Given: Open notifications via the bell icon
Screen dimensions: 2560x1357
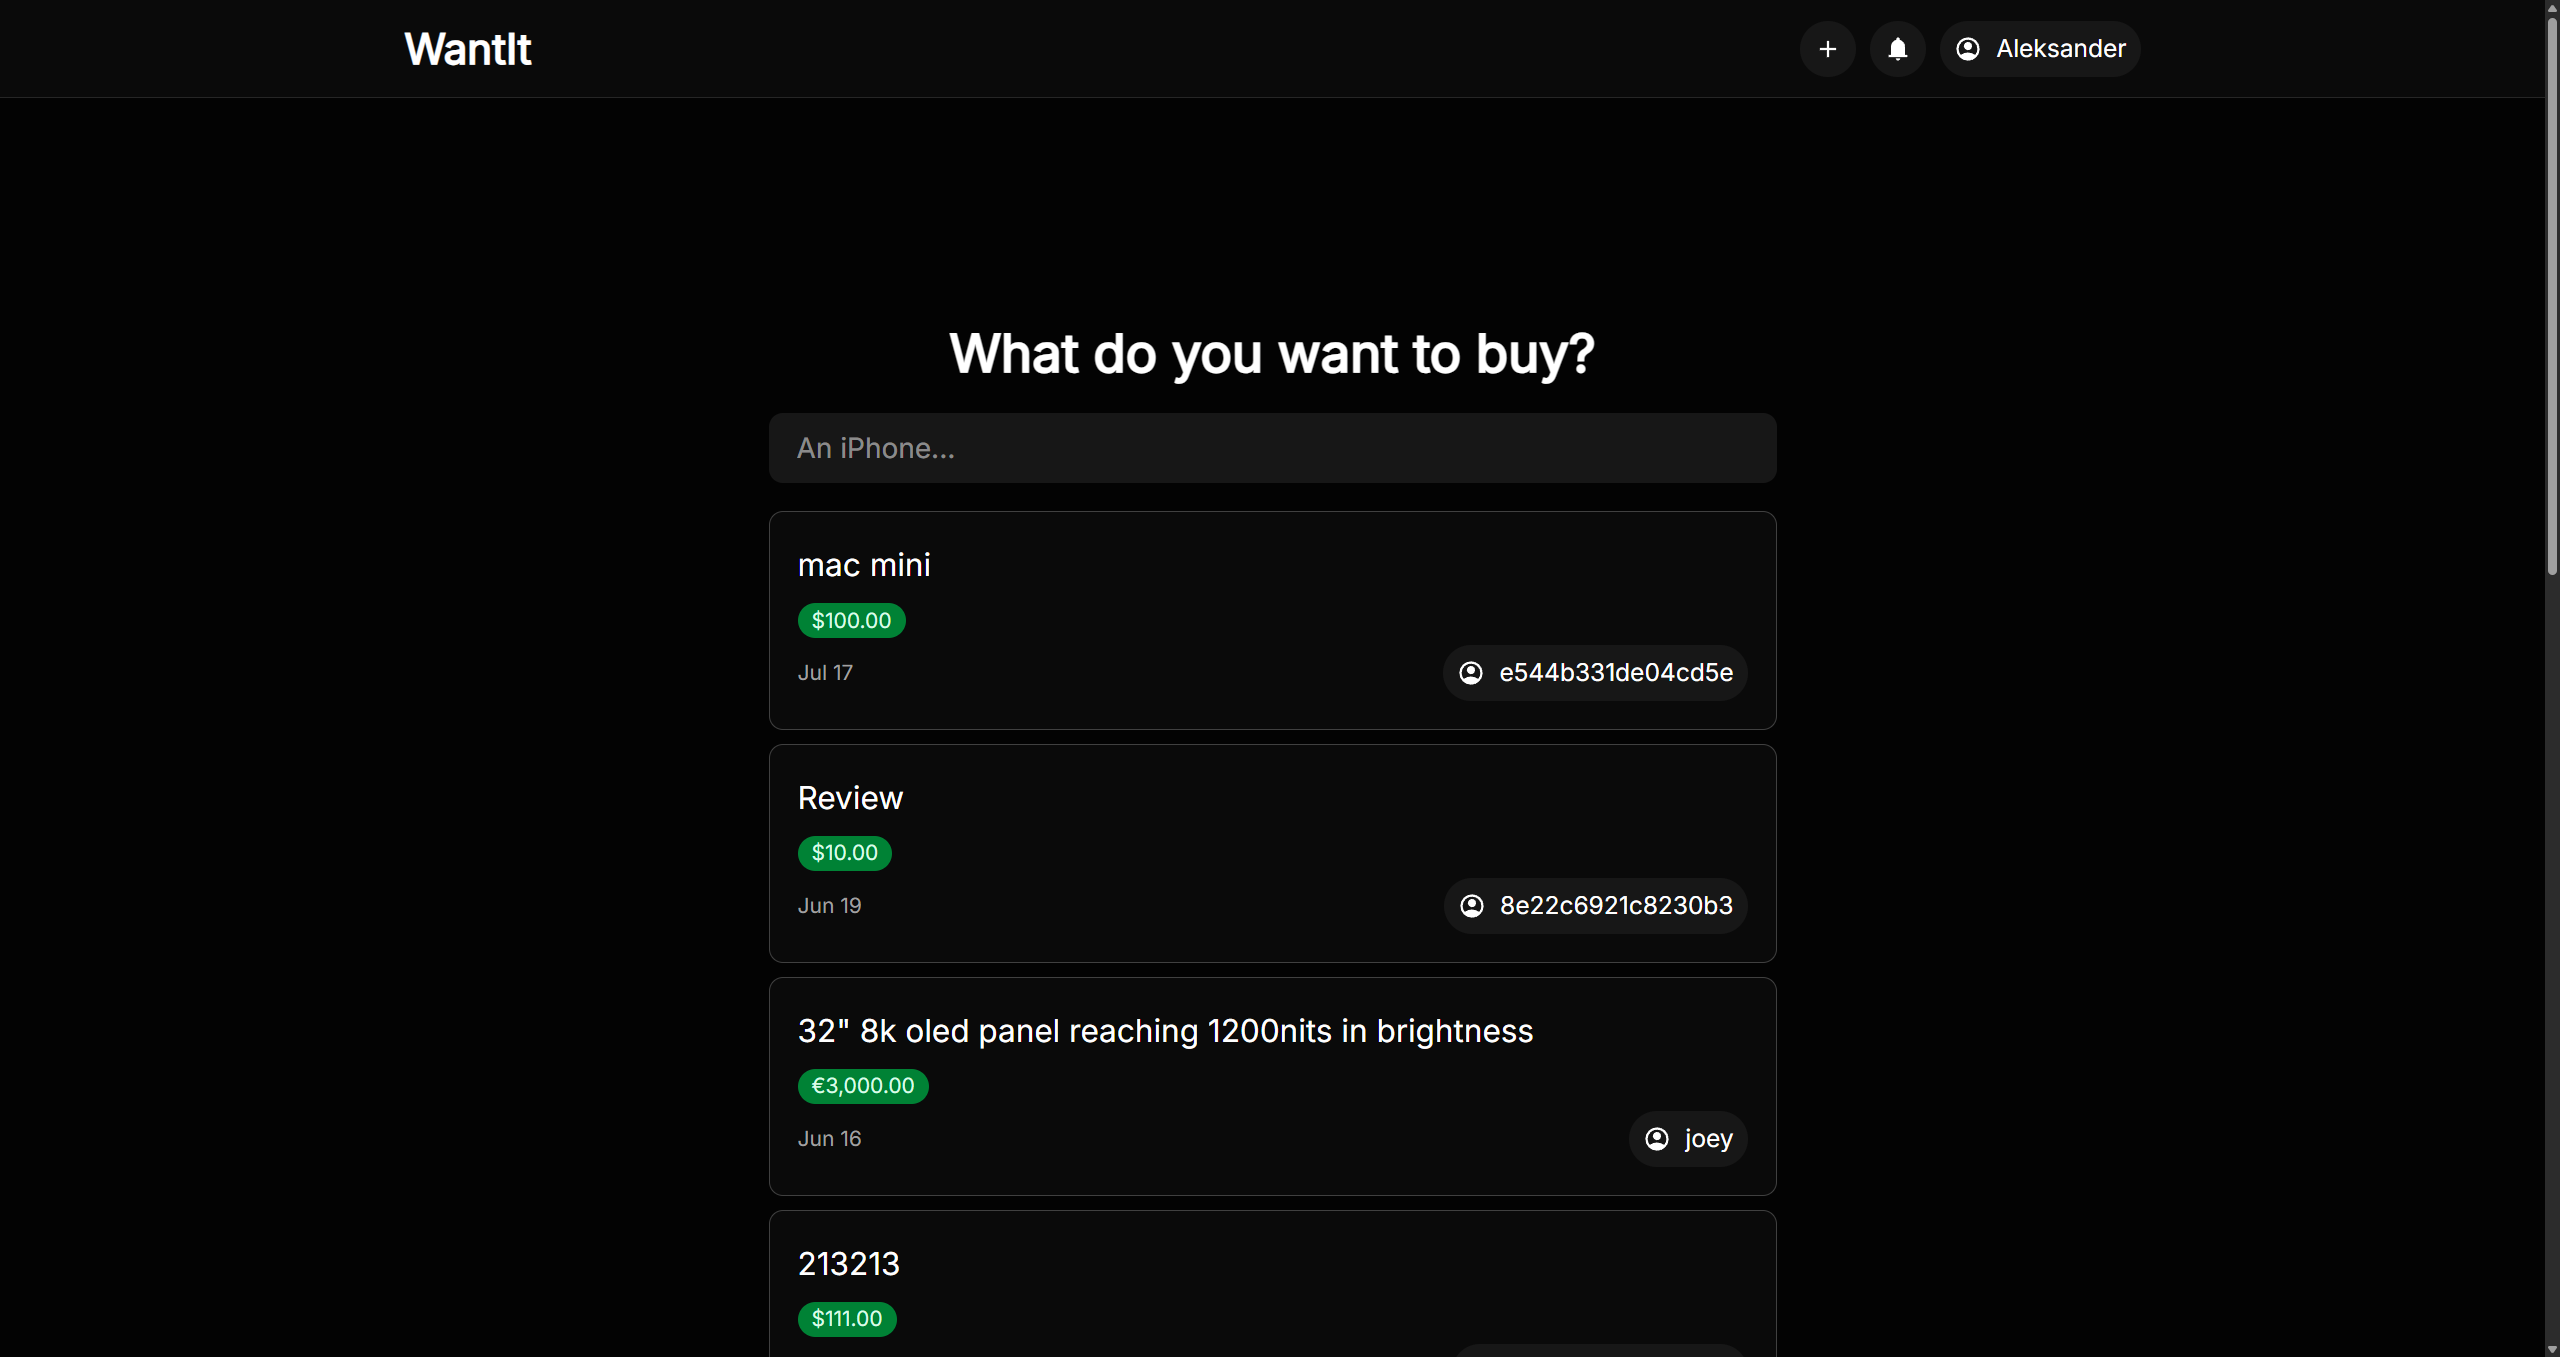Looking at the screenshot, I should [x=1897, y=49].
